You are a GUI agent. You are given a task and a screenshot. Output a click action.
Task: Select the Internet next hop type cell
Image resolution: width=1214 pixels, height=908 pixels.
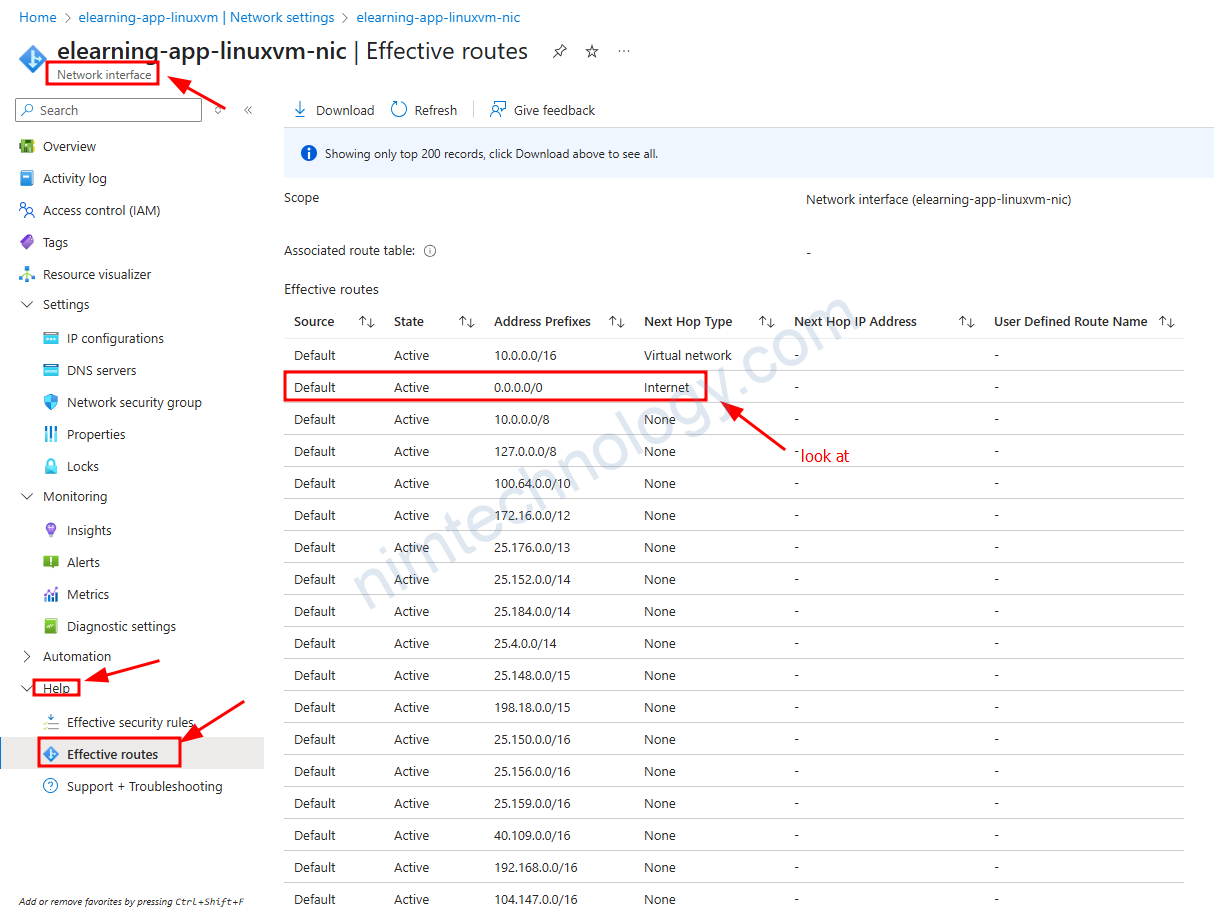[x=667, y=387]
